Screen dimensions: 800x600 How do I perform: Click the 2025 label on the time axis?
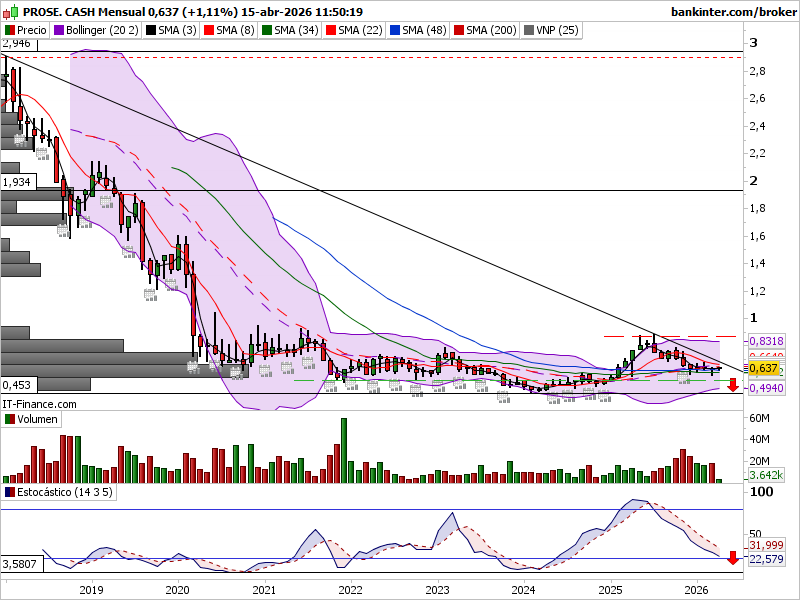tap(610, 590)
